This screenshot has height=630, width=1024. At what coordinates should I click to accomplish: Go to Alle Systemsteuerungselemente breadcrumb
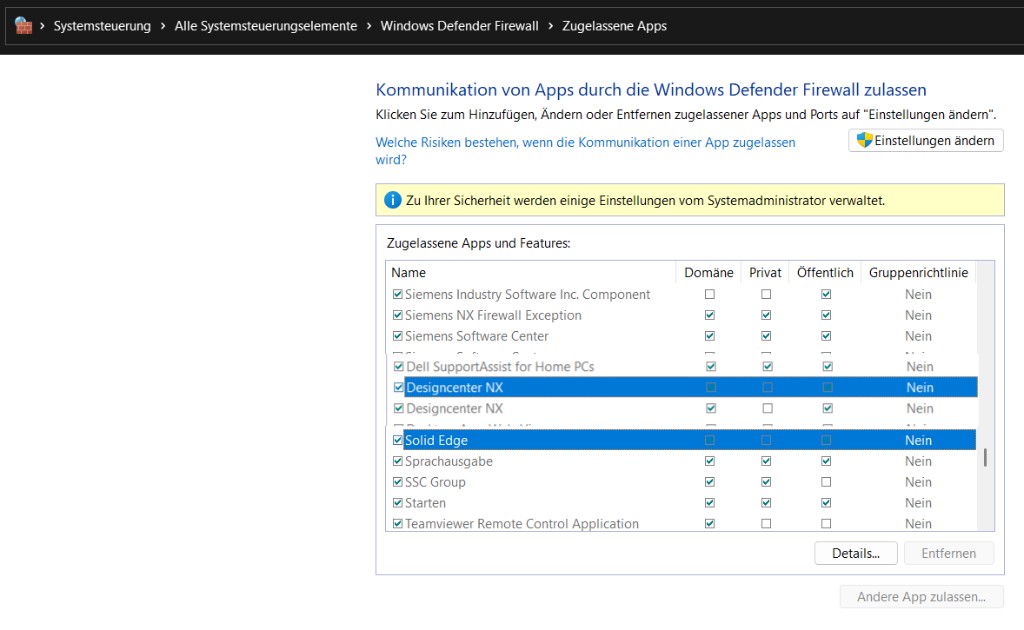coord(266,26)
